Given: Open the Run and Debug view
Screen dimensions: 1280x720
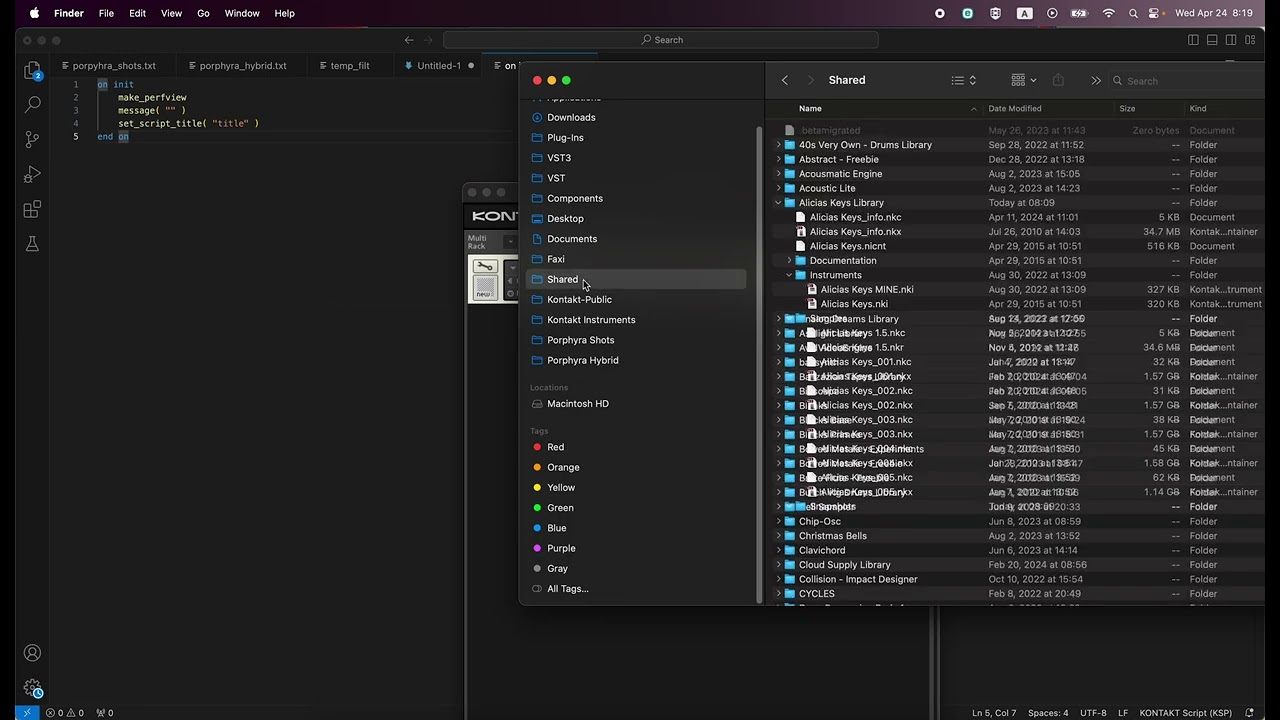Looking at the screenshot, I should [x=32, y=174].
